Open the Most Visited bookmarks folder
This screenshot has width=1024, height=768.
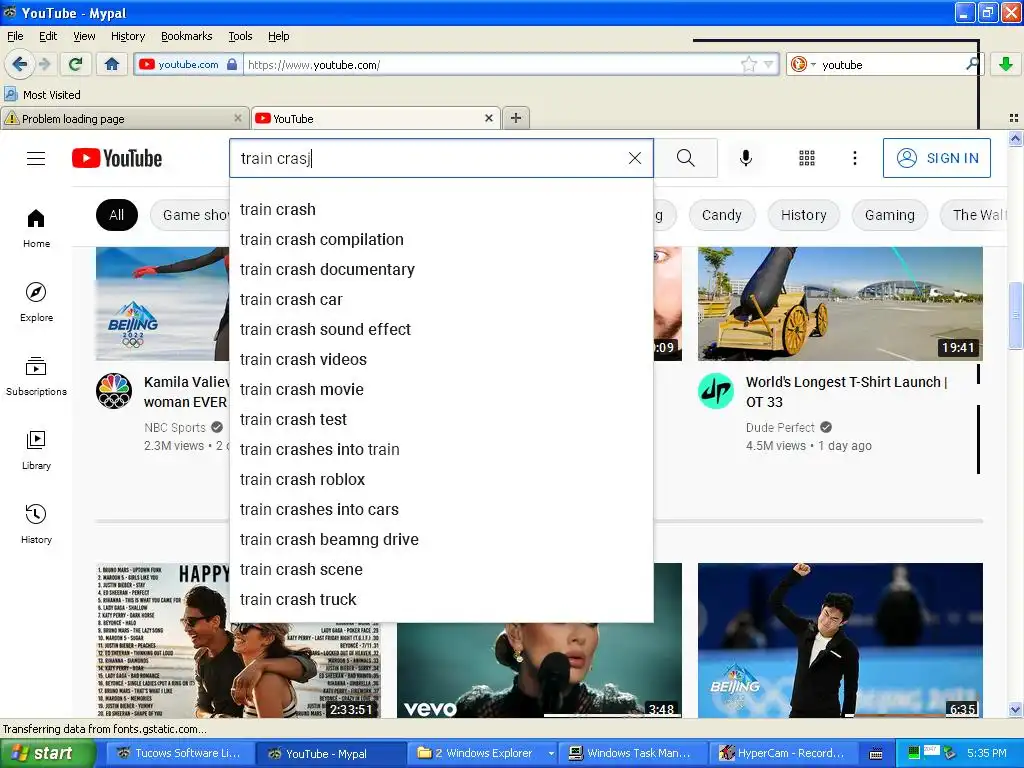[x=42, y=95]
